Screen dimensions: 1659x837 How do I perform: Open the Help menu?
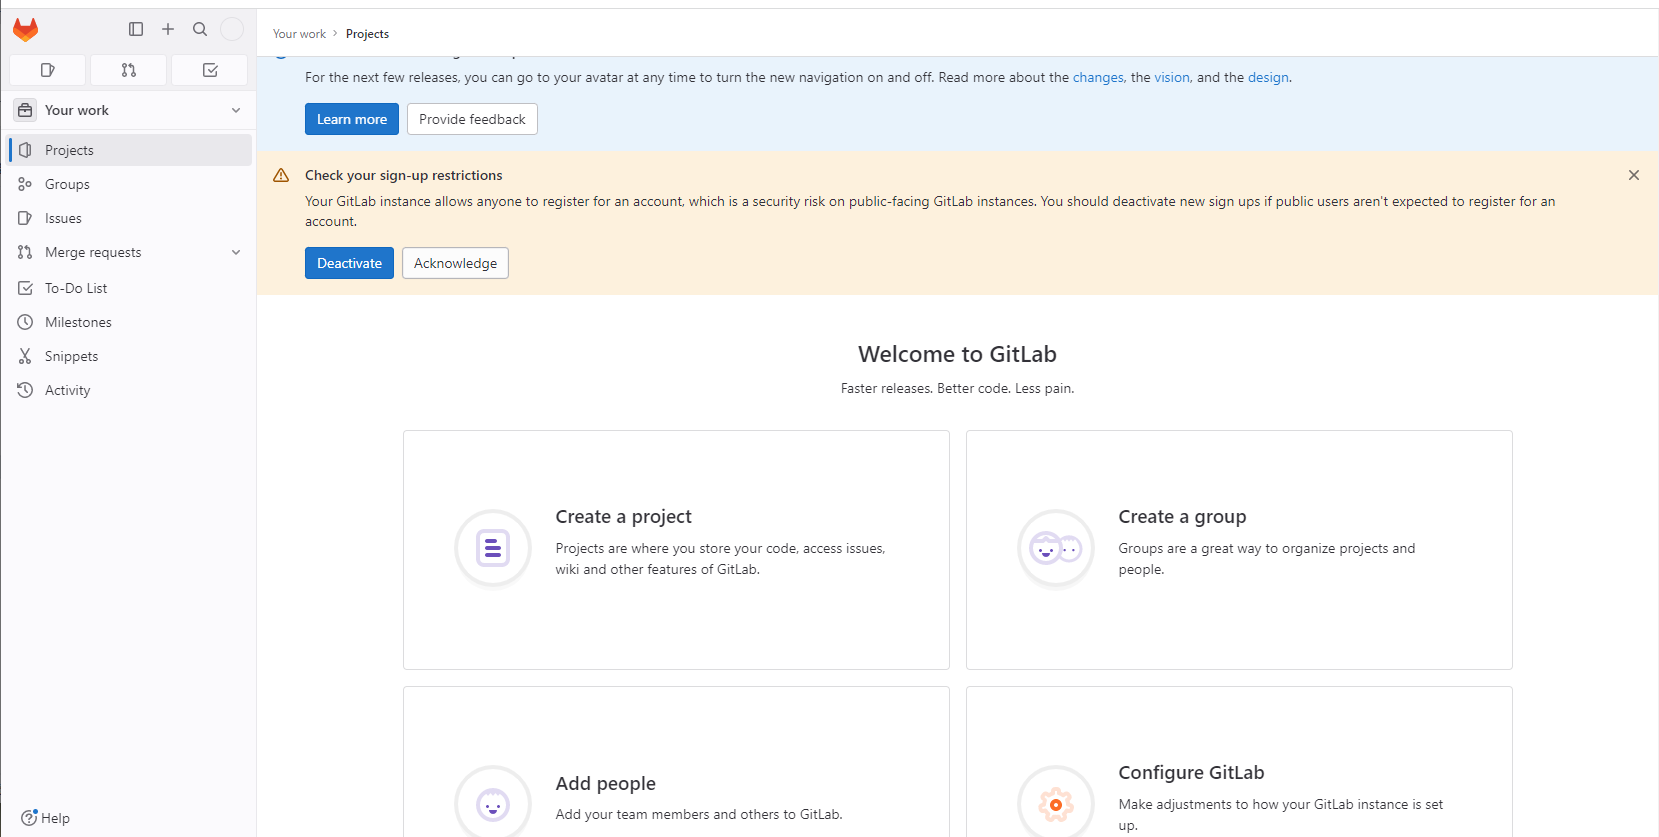point(45,818)
